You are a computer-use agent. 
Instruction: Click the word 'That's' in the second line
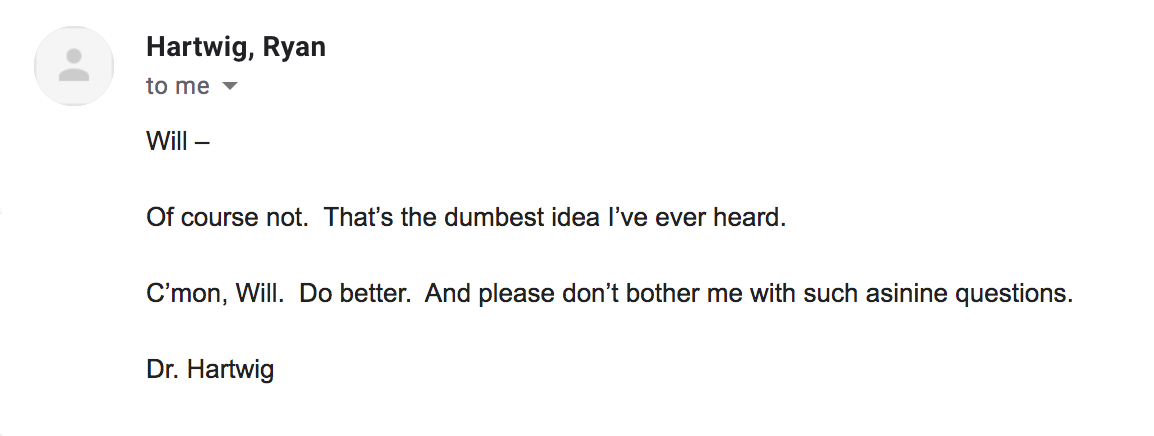tap(358, 217)
